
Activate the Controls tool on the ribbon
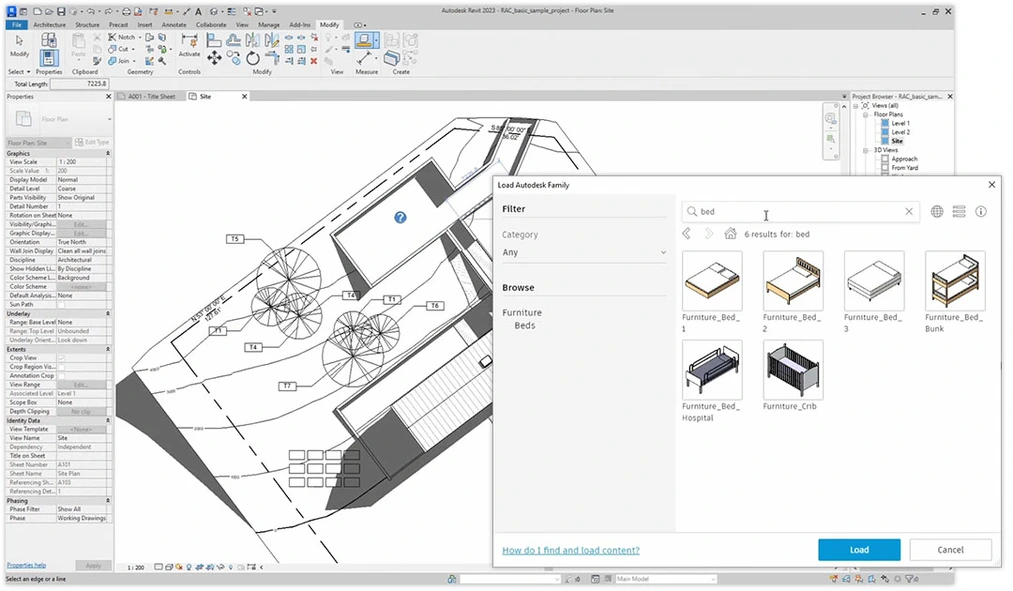click(189, 50)
